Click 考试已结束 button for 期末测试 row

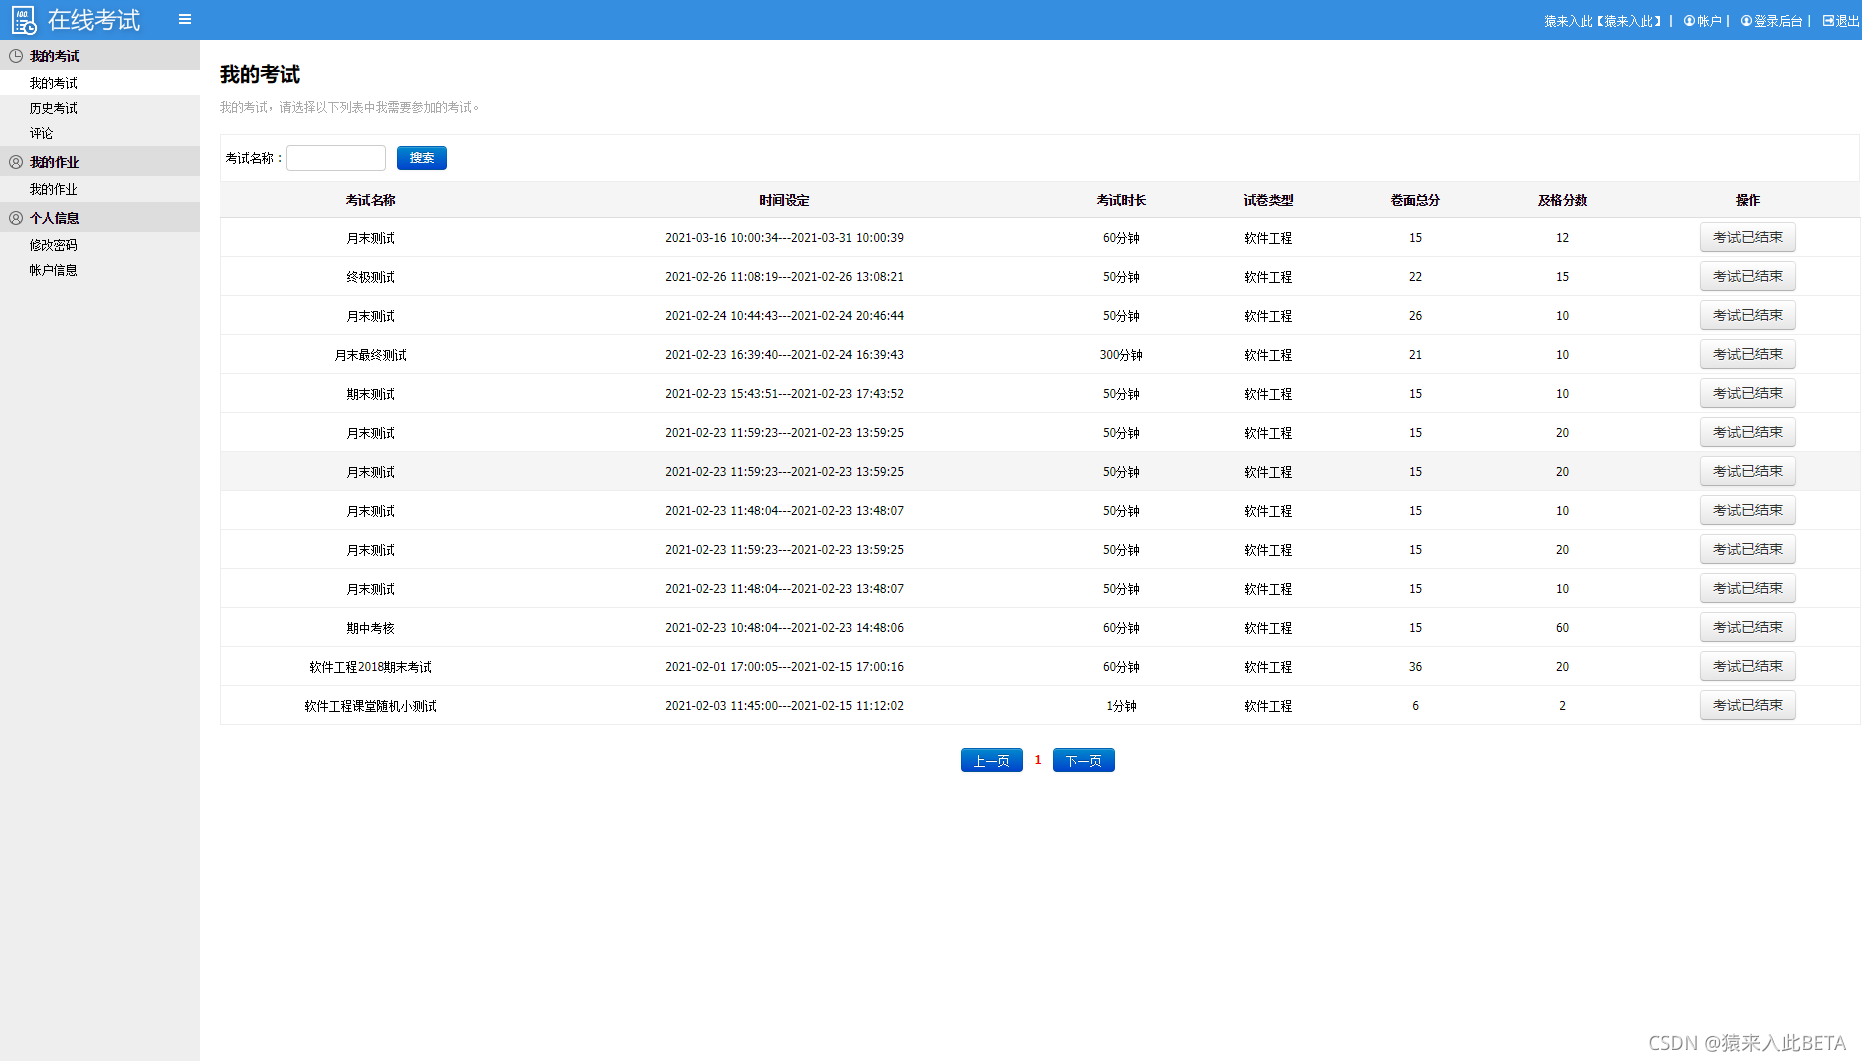pyautogui.click(x=1748, y=393)
